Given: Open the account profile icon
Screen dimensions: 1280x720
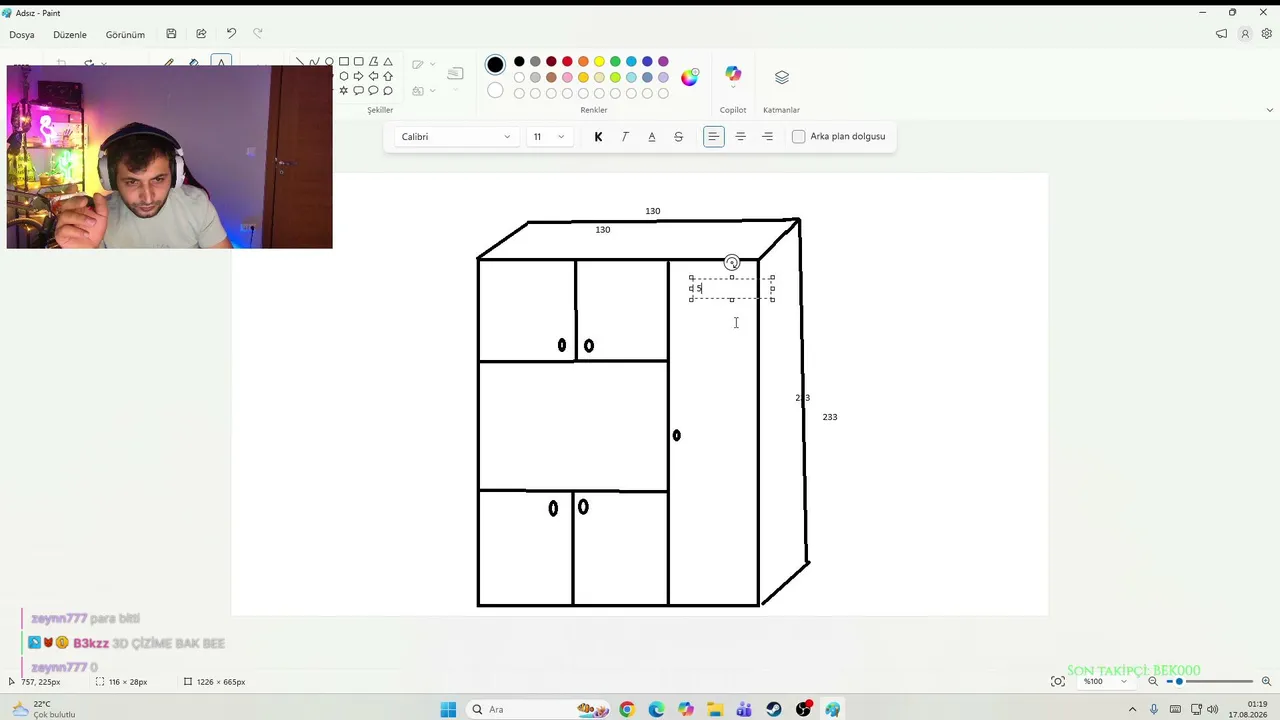Looking at the screenshot, I should 1245,34.
